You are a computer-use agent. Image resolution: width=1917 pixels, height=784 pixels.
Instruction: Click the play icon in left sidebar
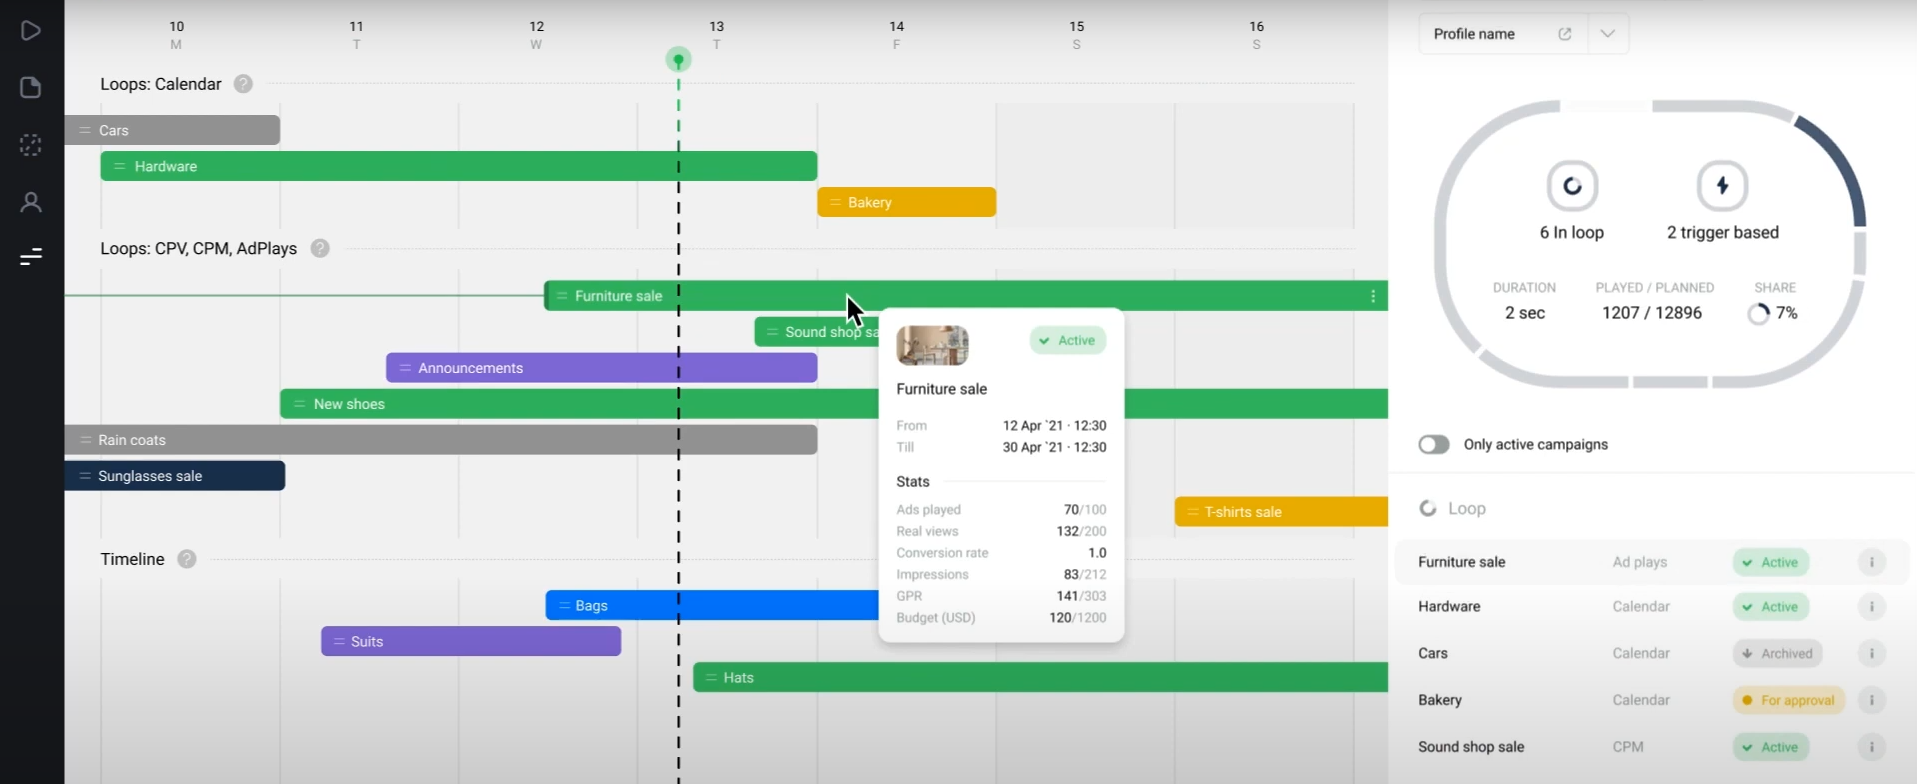(31, 31)
